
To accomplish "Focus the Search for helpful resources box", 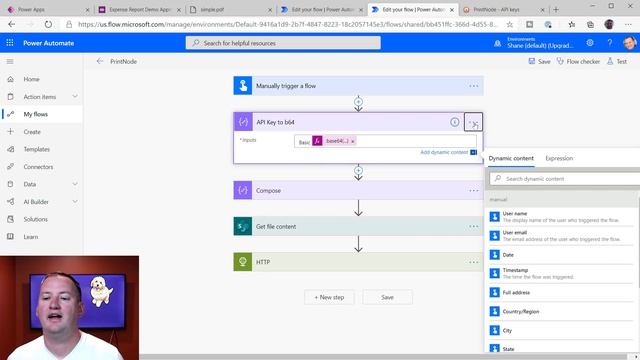I will click(283, 43).
